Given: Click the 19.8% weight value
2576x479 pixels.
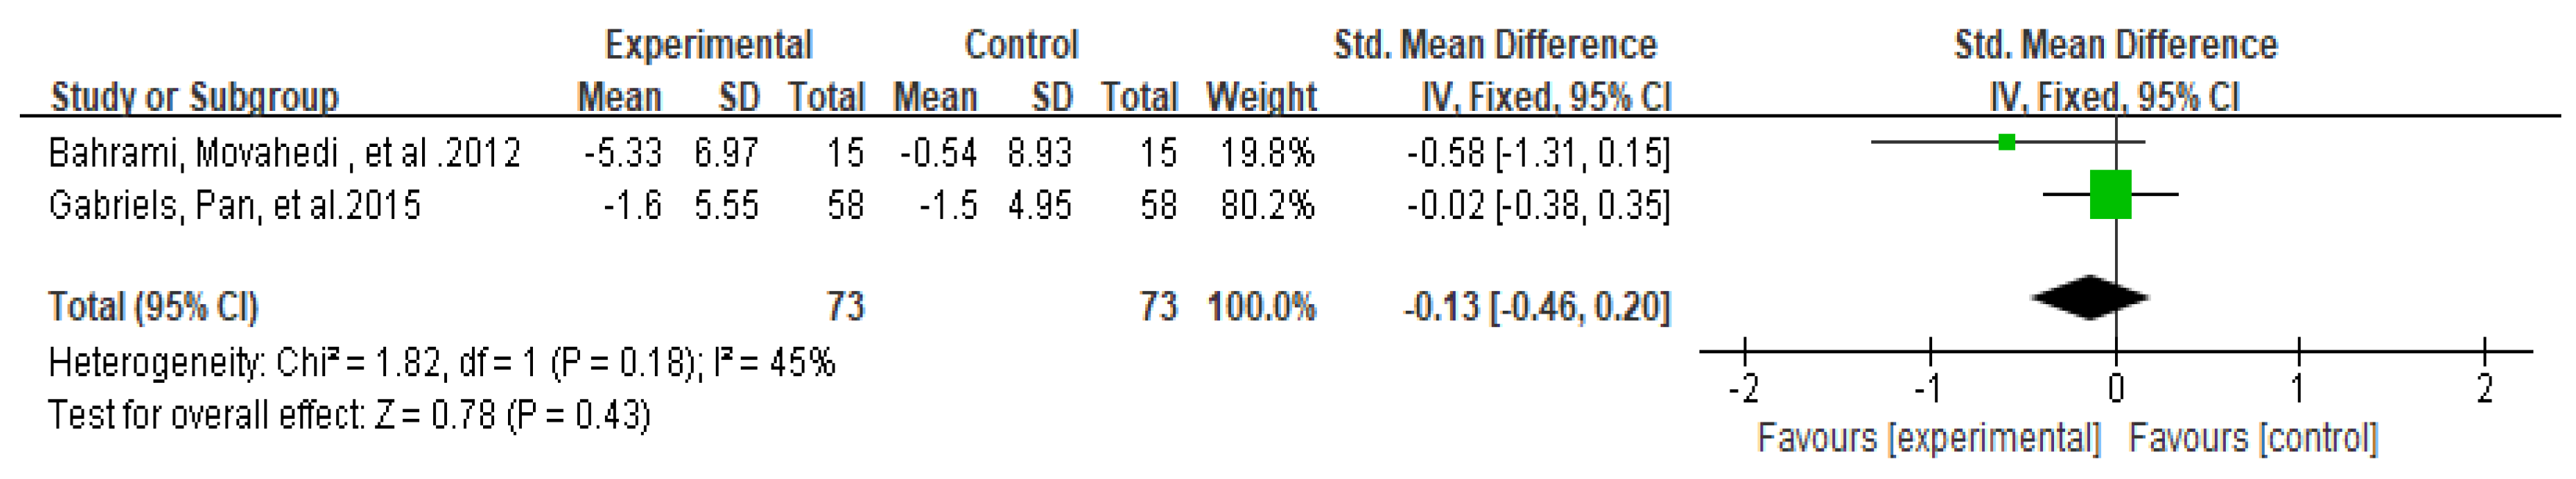Looking at the screenshot, I should click(1266, 153).
